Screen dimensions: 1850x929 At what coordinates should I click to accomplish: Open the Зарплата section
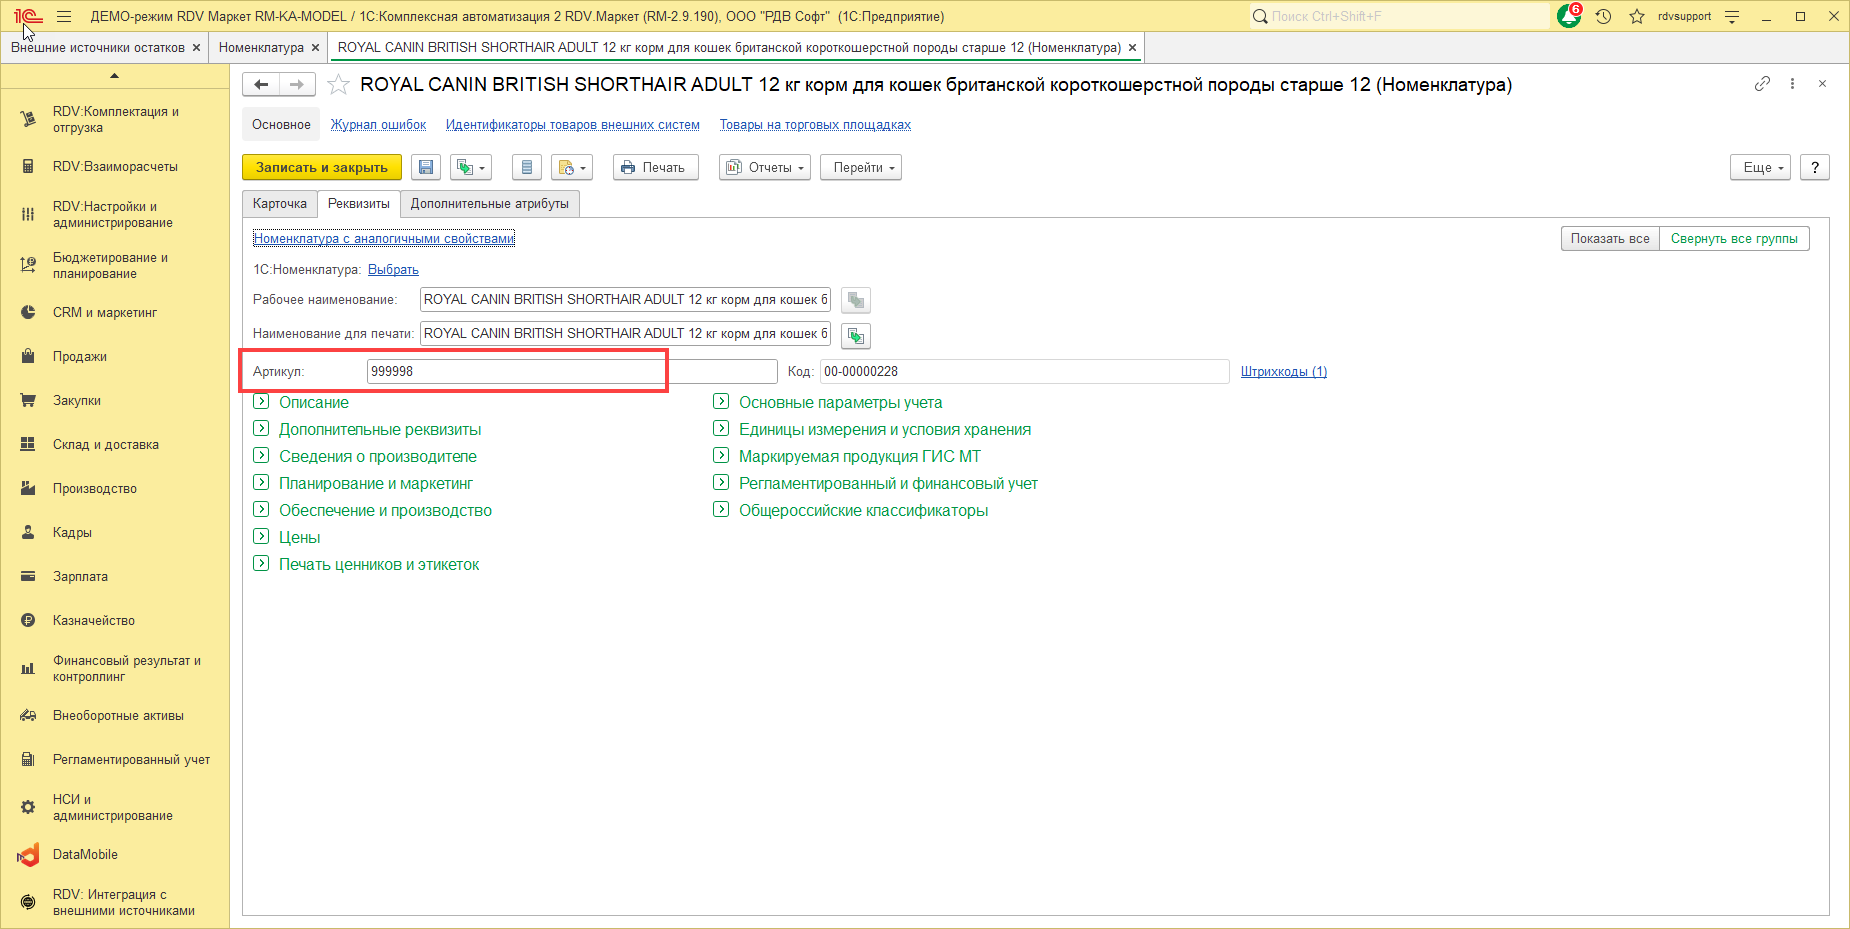[x=115, y=577]
